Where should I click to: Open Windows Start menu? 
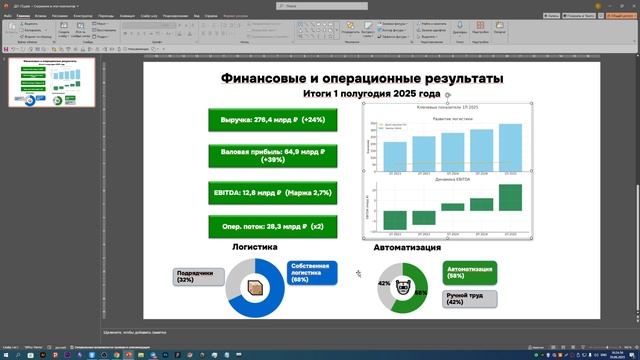click(6, 355)
